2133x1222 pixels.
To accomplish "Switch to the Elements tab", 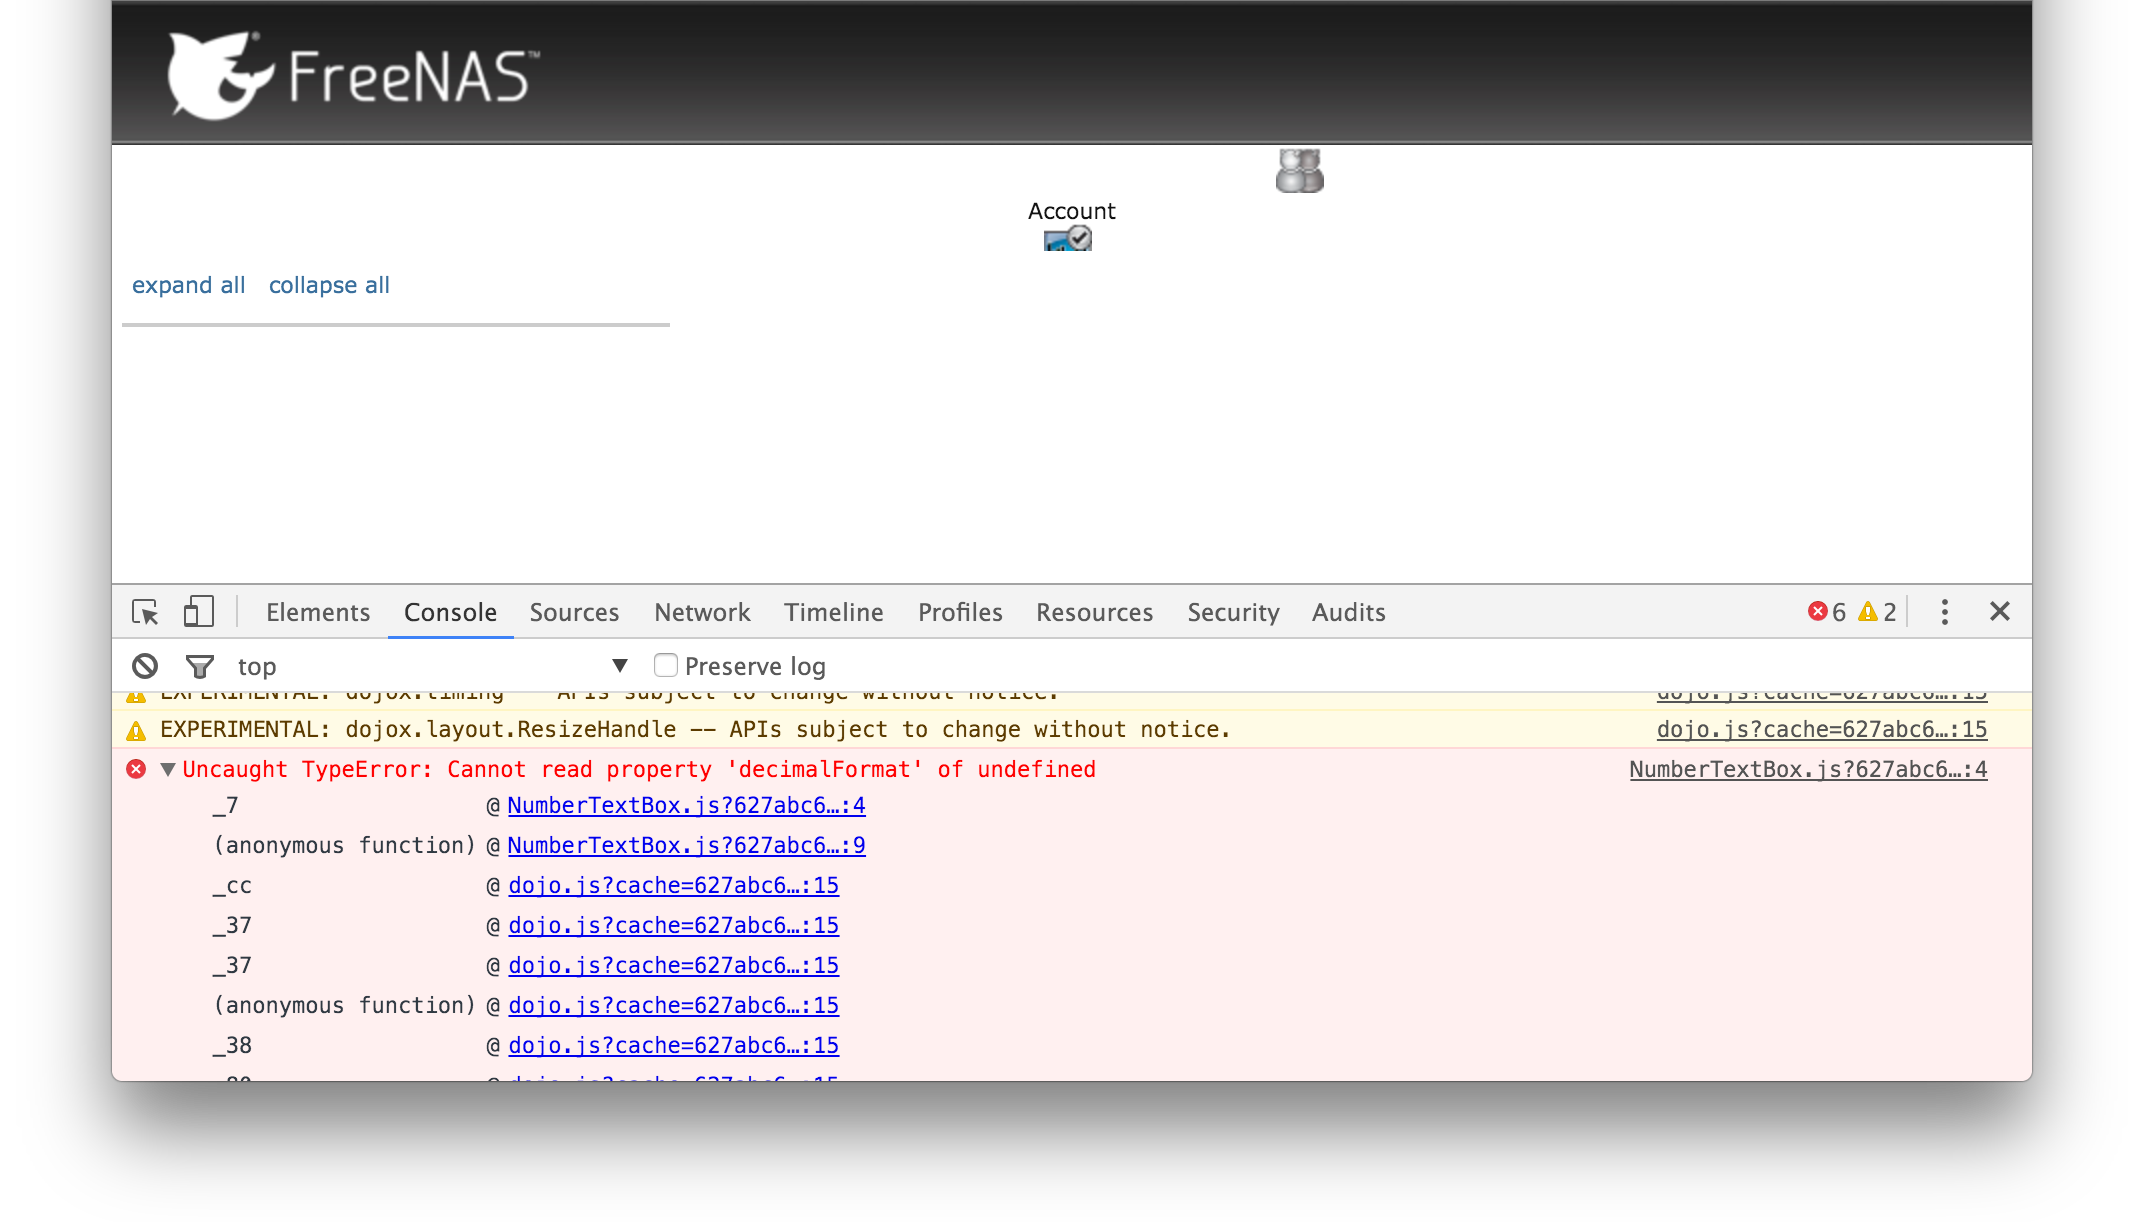I will (x=318, y=612).
